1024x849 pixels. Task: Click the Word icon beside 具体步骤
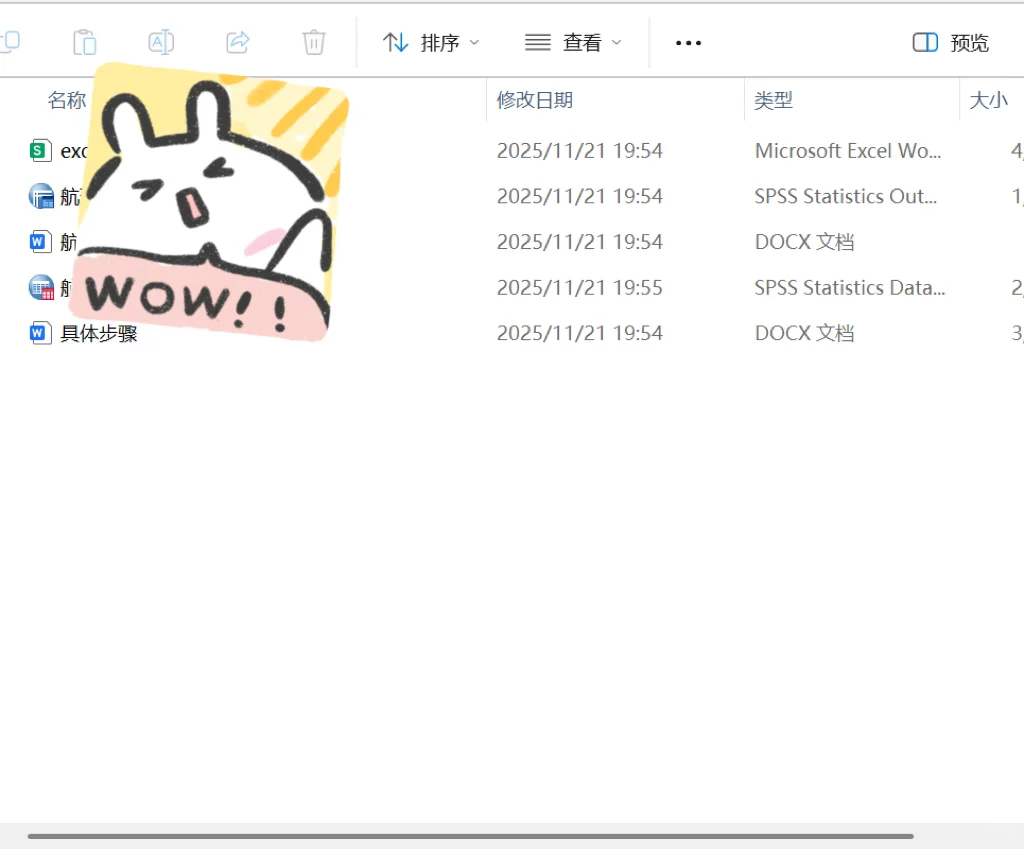pyautogui.click(x=39, y=333)
